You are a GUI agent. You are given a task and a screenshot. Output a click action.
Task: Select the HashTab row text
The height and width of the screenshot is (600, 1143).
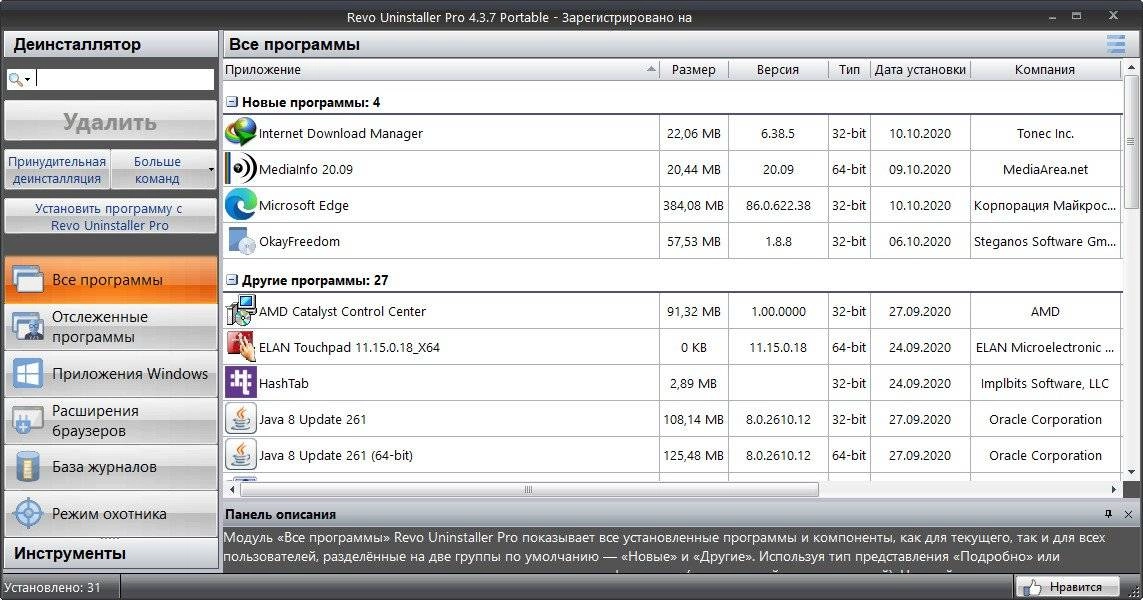[x=284, y=383]
